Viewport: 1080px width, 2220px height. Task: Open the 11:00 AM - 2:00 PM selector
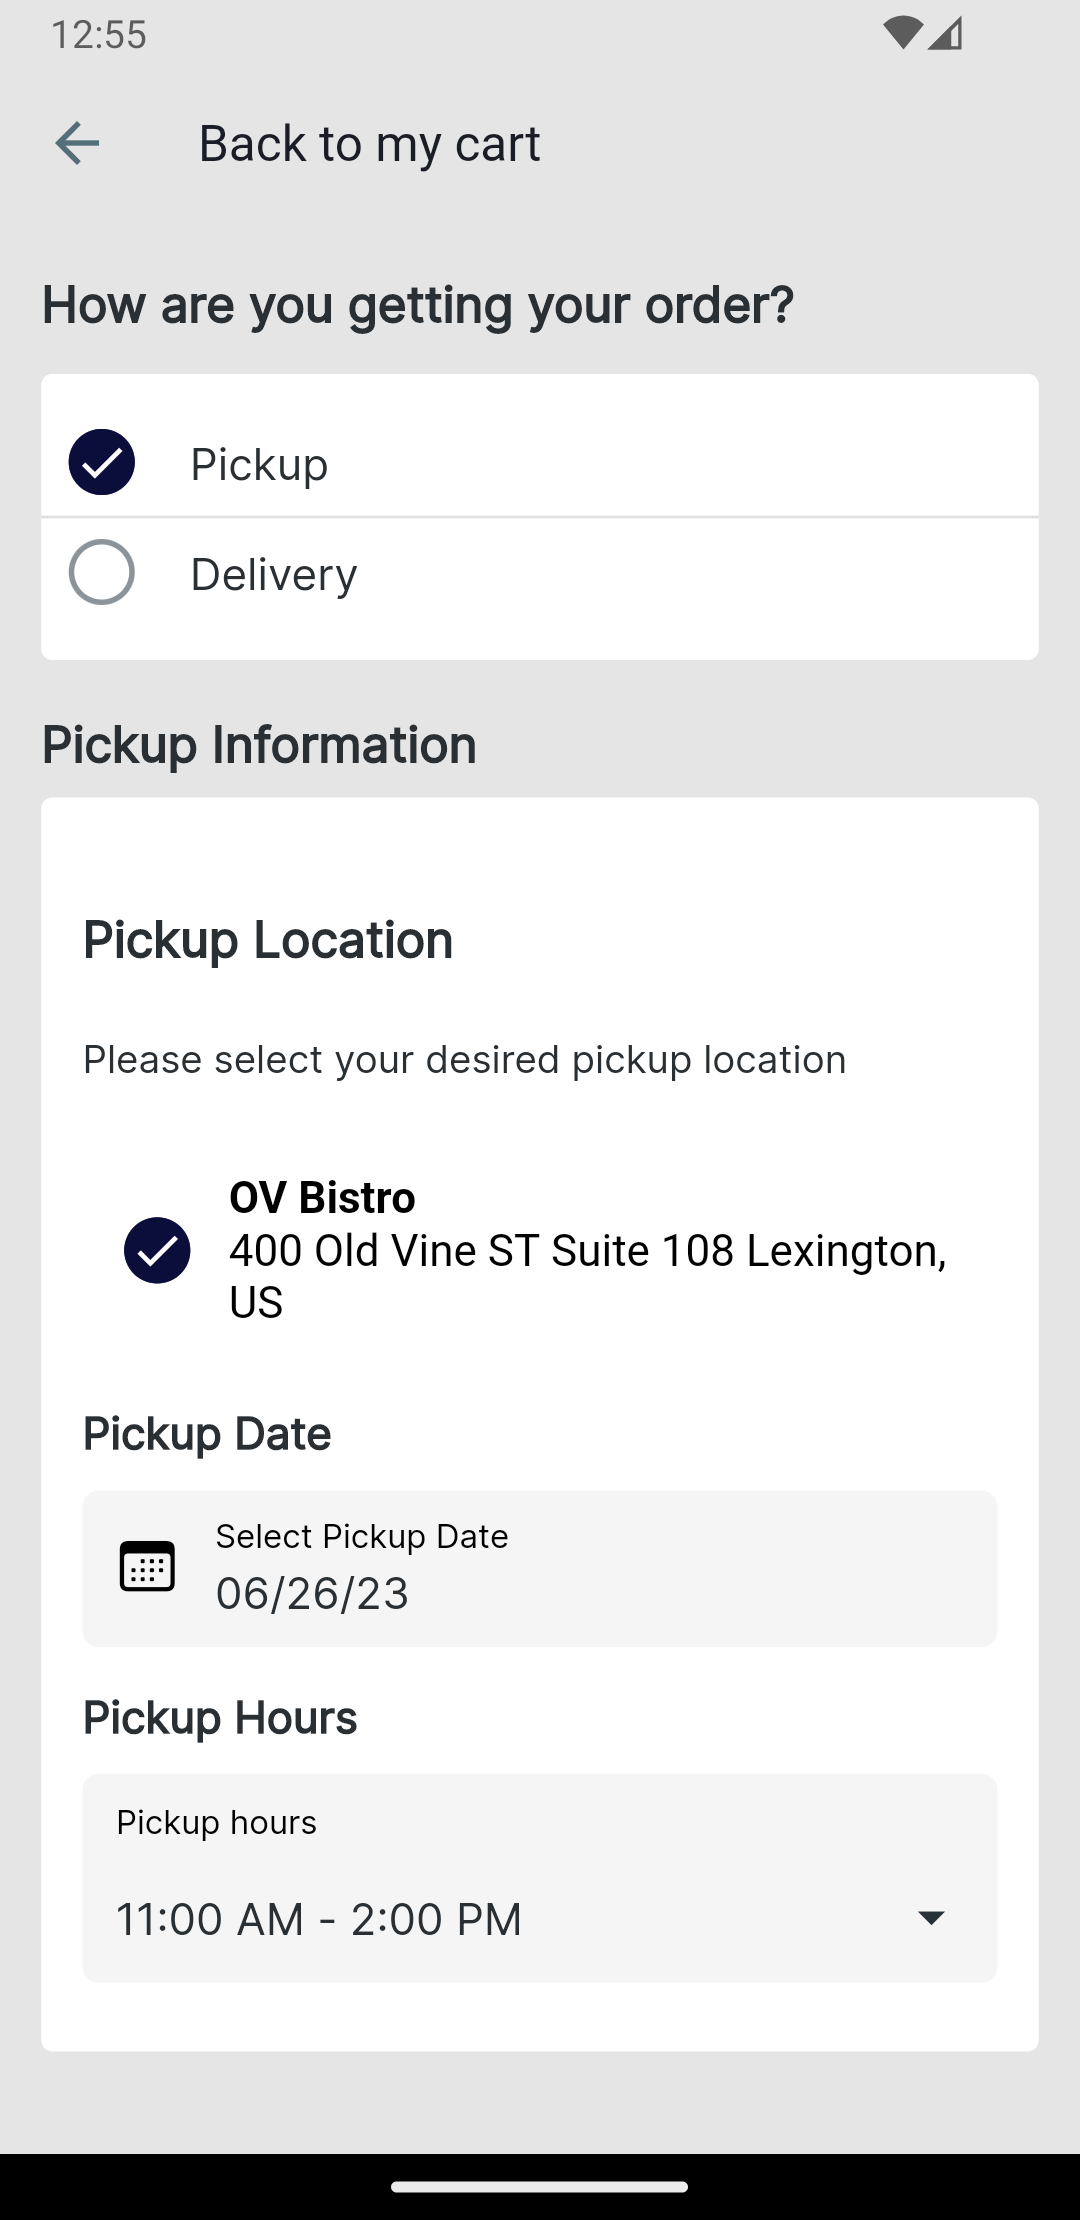(x=540, y=1878)
